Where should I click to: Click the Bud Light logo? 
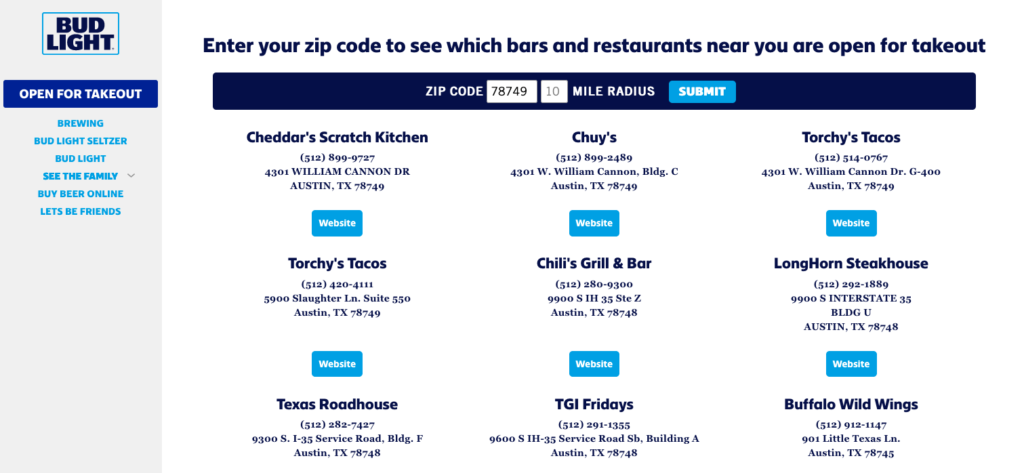(80, 33)
